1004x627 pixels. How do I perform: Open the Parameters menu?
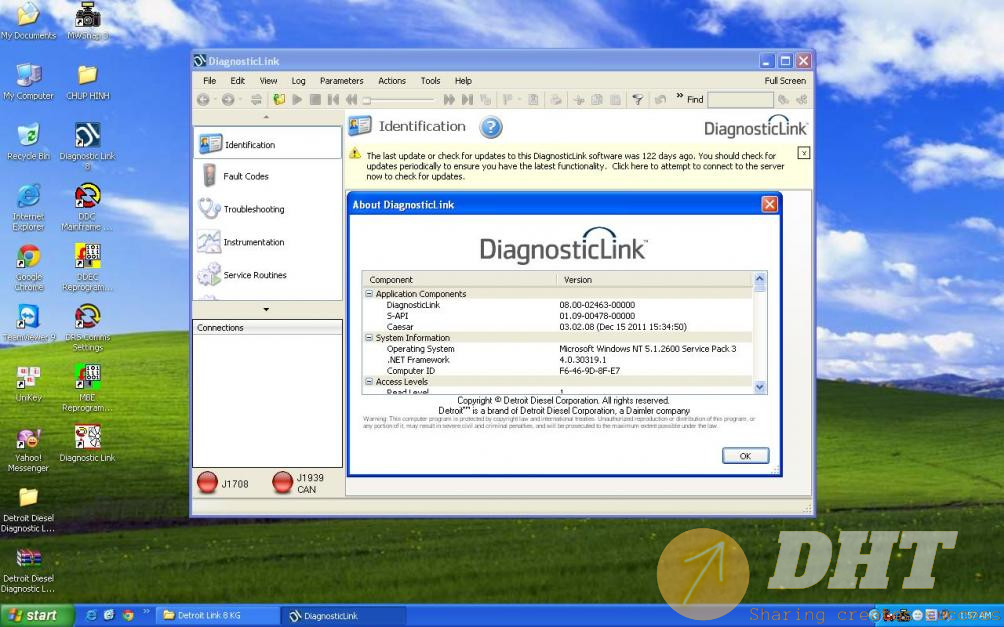pos(341,81)
